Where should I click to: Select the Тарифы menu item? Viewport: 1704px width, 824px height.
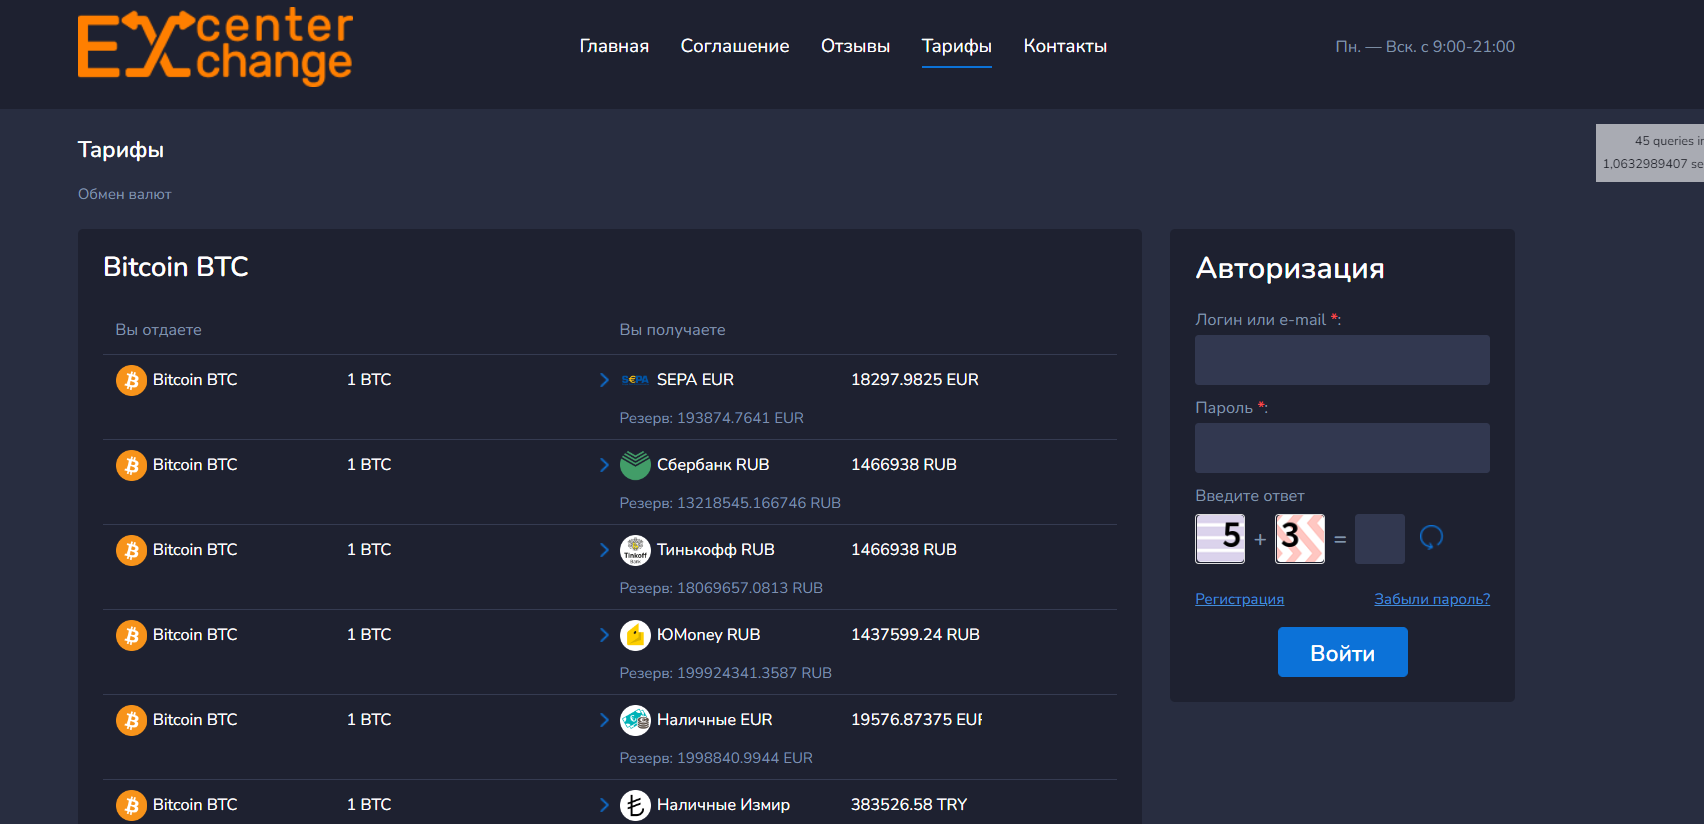click(957, 46)
